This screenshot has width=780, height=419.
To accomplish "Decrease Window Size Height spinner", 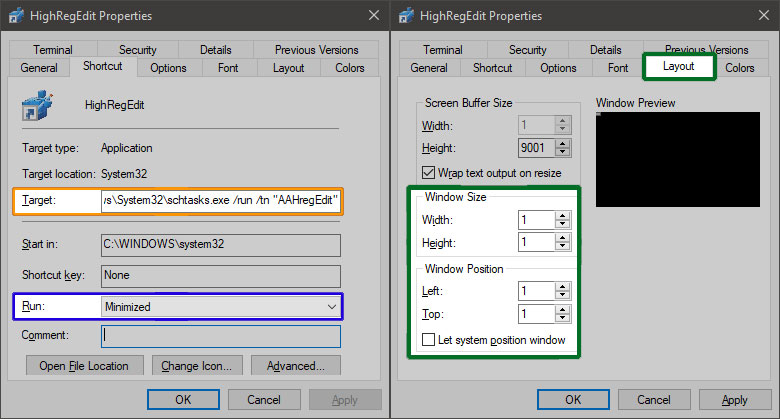I will tap(563, 246).
